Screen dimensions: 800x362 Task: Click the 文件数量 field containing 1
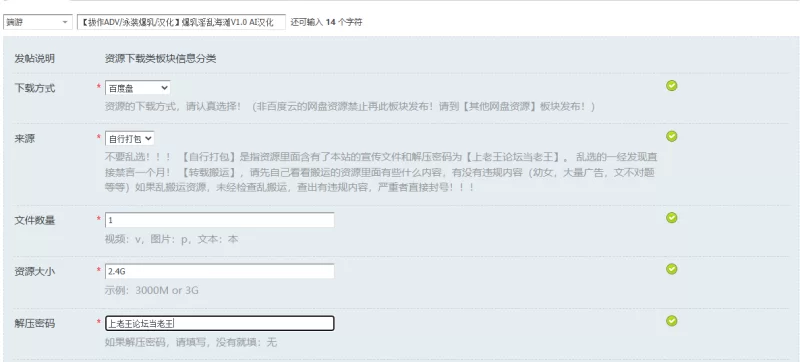click(219, 220)
